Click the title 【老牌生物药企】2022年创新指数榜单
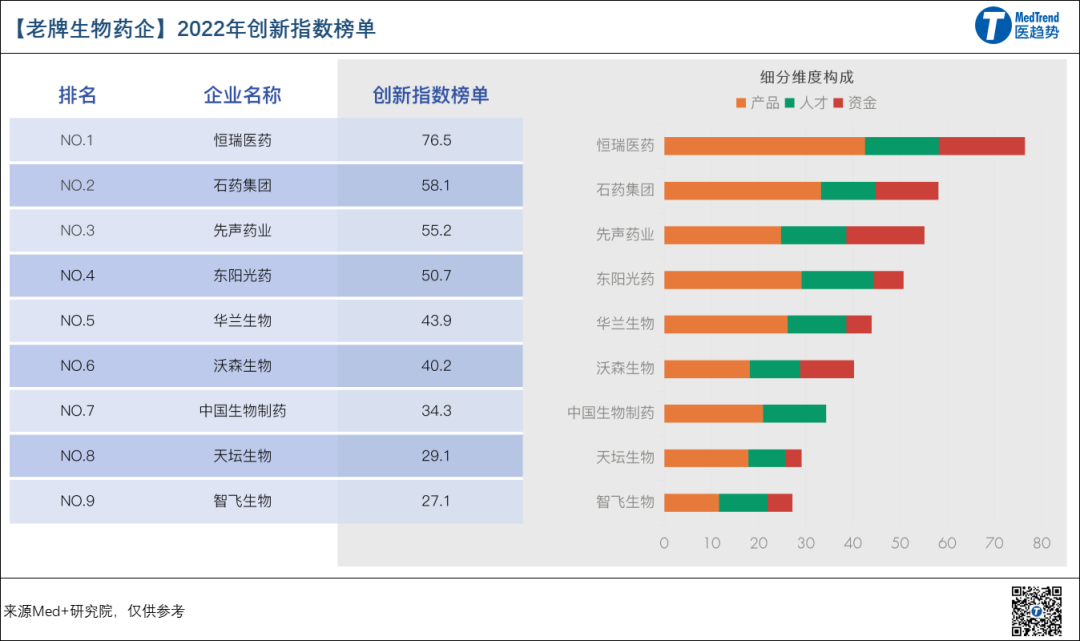 coord(192,29)
